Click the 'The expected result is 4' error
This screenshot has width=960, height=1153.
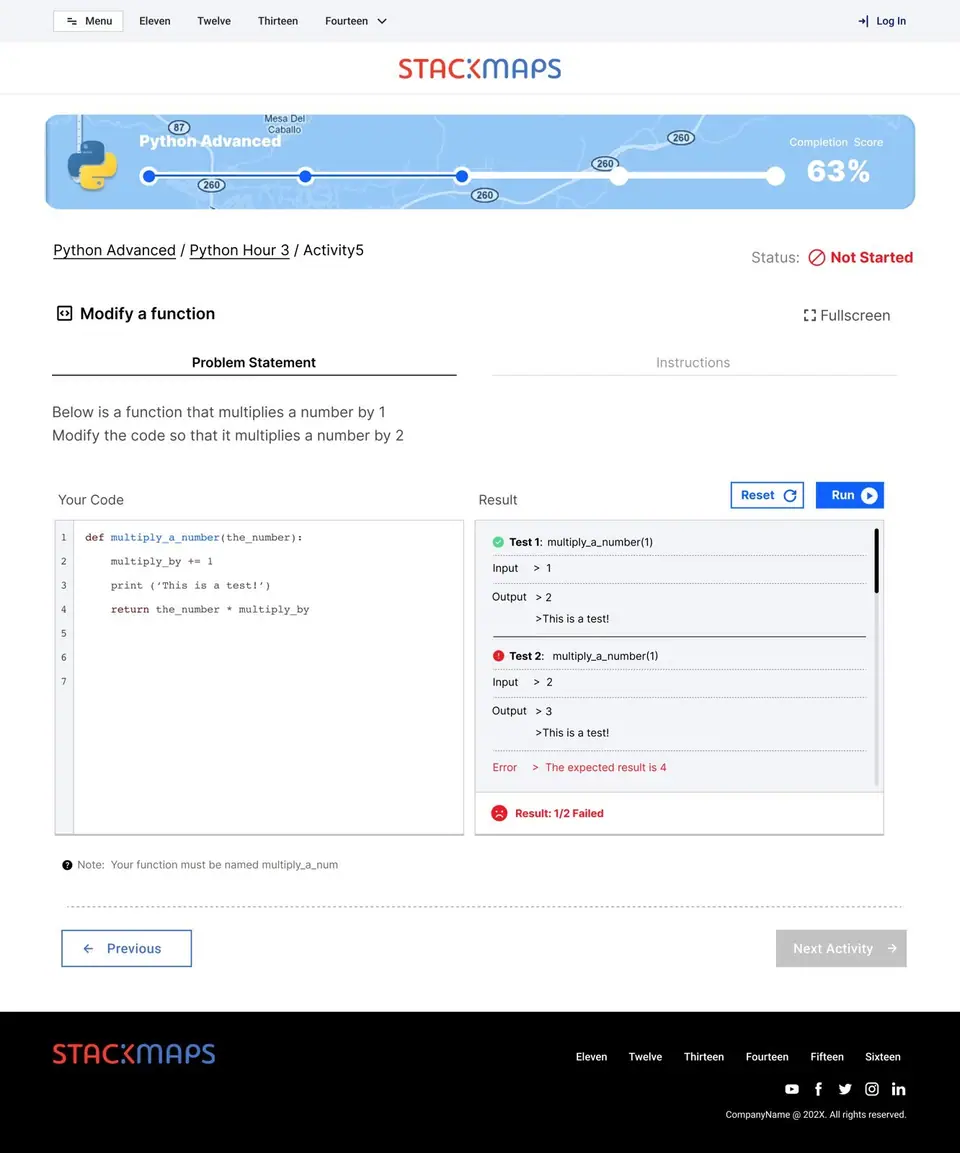[606, 767]
